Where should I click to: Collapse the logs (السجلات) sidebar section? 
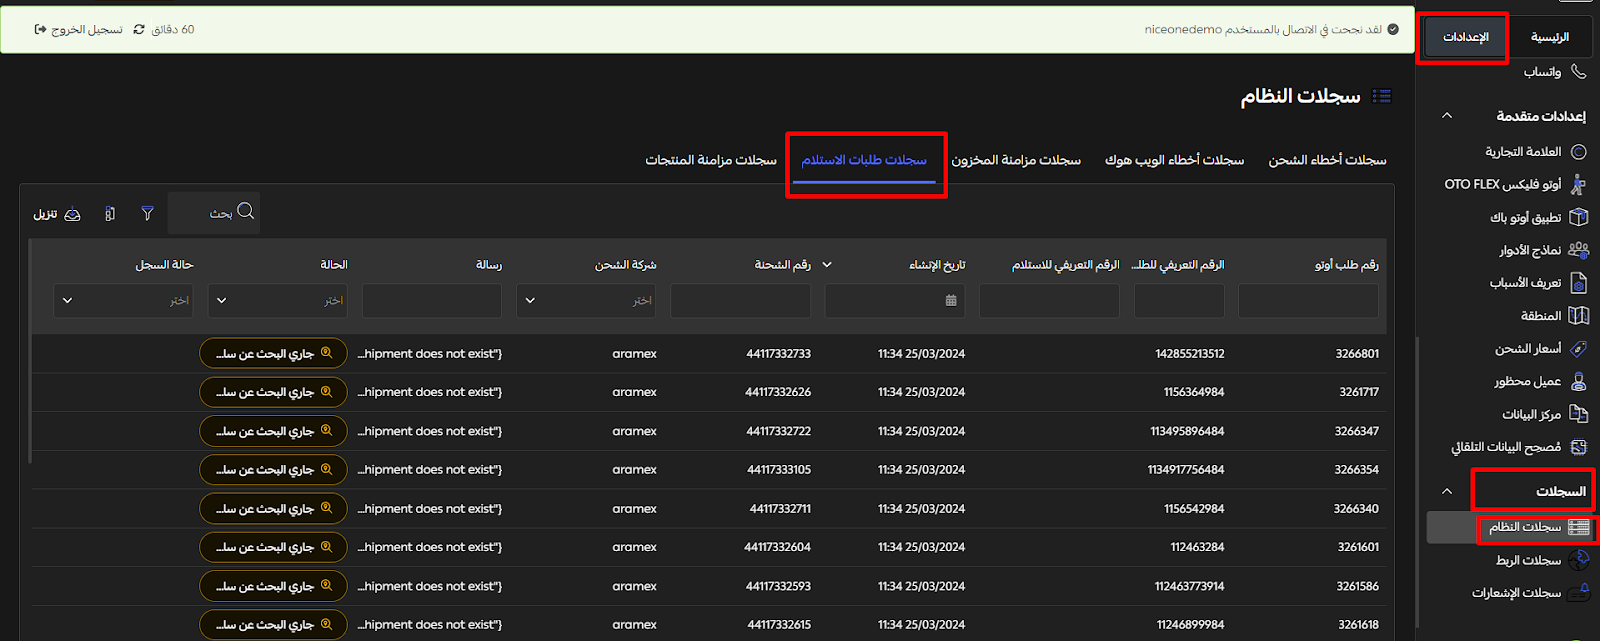tap(1447, 491)
